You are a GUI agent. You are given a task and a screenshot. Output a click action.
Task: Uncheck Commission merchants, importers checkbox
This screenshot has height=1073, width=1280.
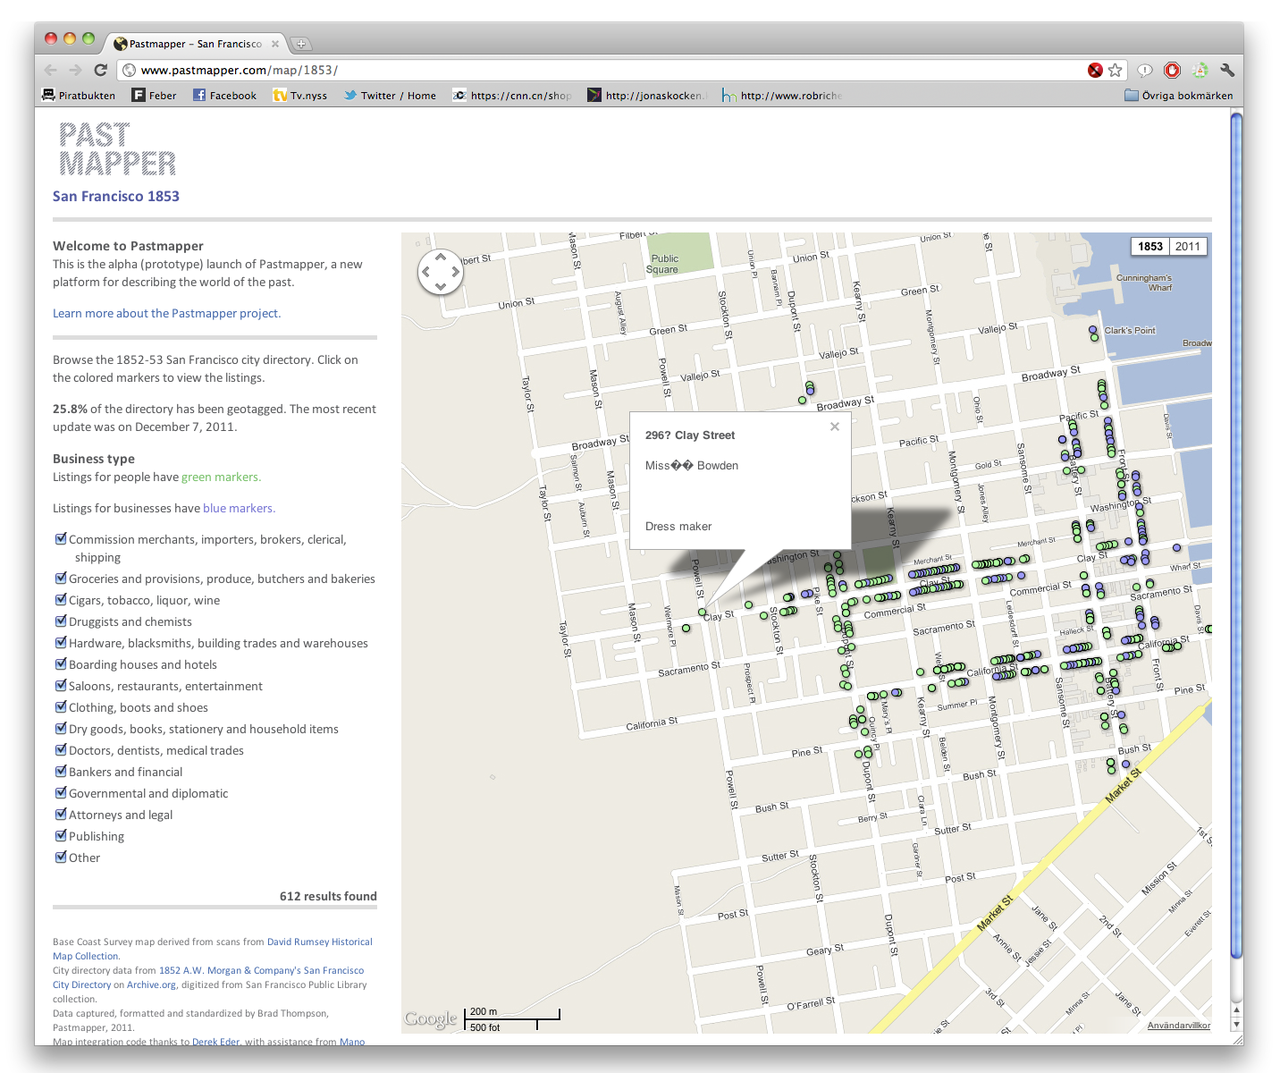(61, 538)
